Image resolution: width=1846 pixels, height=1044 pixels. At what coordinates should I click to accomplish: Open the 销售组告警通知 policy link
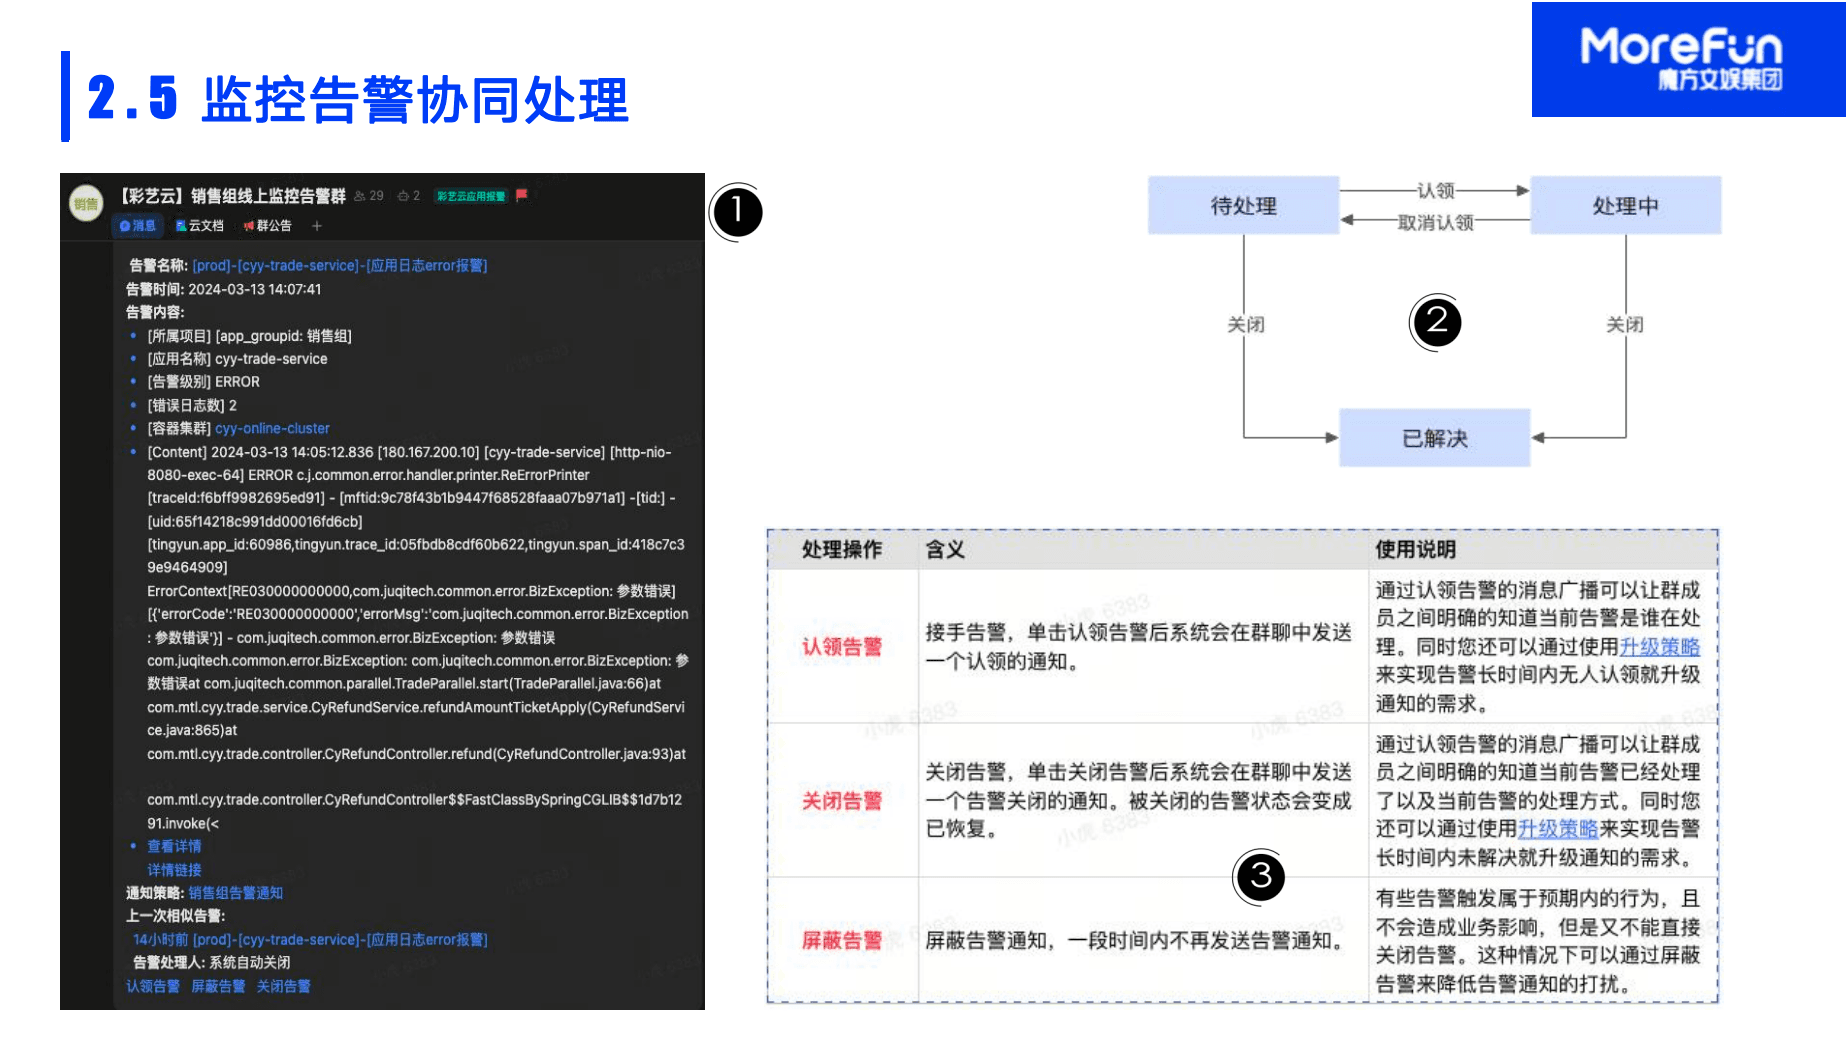pyautogui.click(x=236, y=893)
